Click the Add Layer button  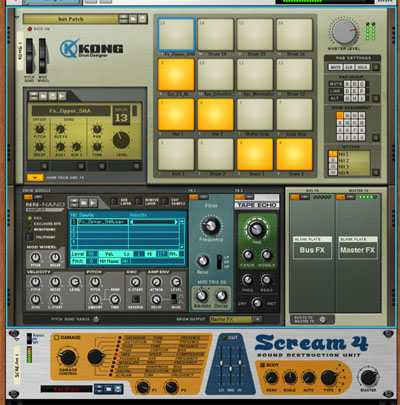click(x=114, y=201)
